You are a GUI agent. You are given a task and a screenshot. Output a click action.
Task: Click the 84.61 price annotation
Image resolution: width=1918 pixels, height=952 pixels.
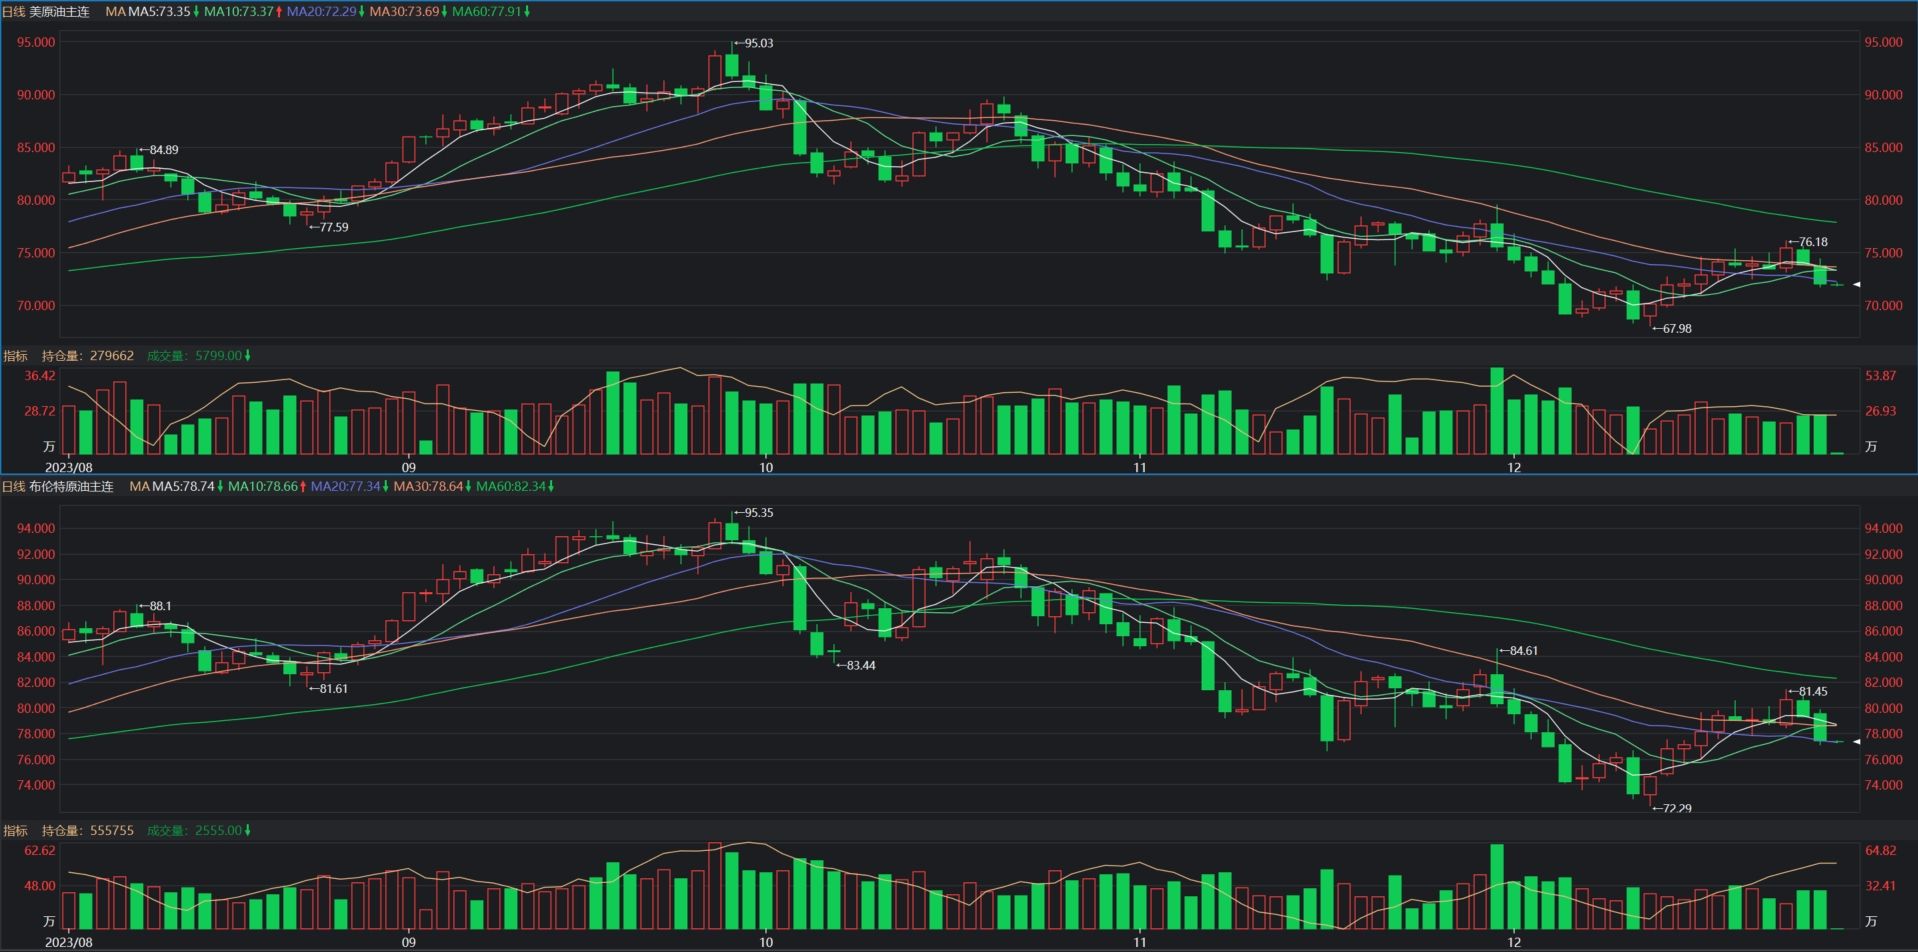[x=1518, y=651]
